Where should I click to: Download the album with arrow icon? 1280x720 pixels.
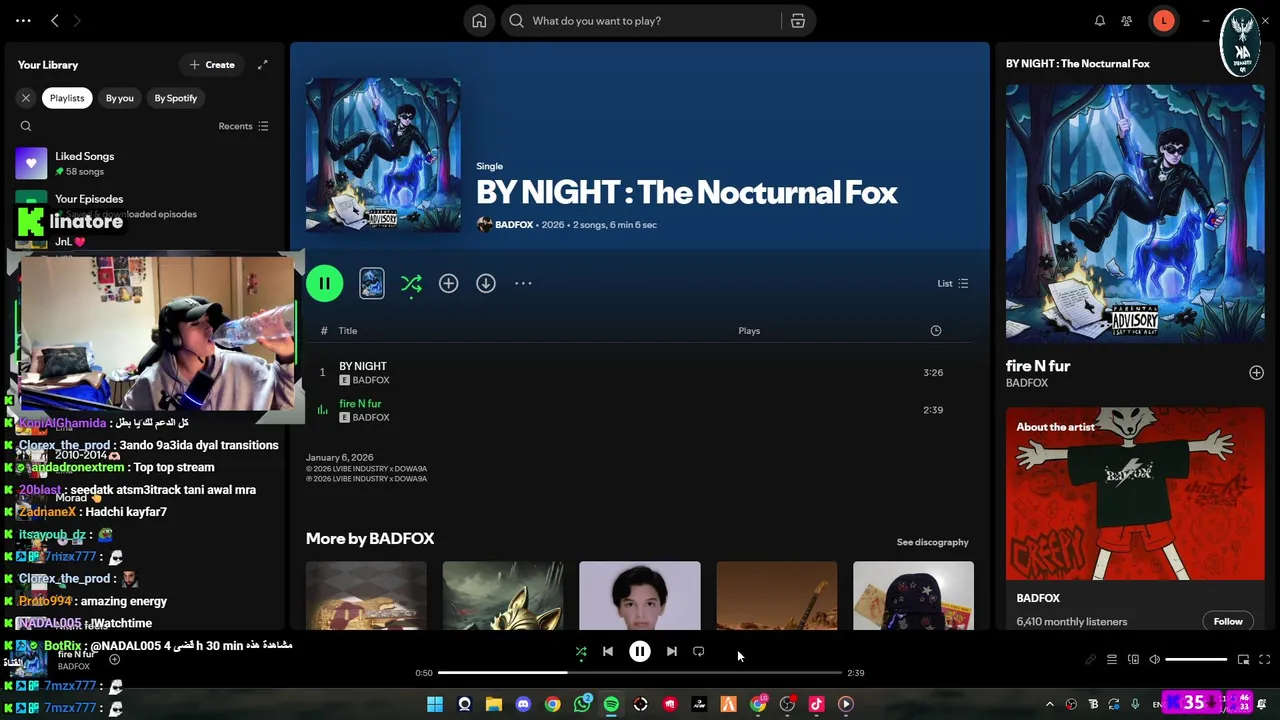(486, 284)
